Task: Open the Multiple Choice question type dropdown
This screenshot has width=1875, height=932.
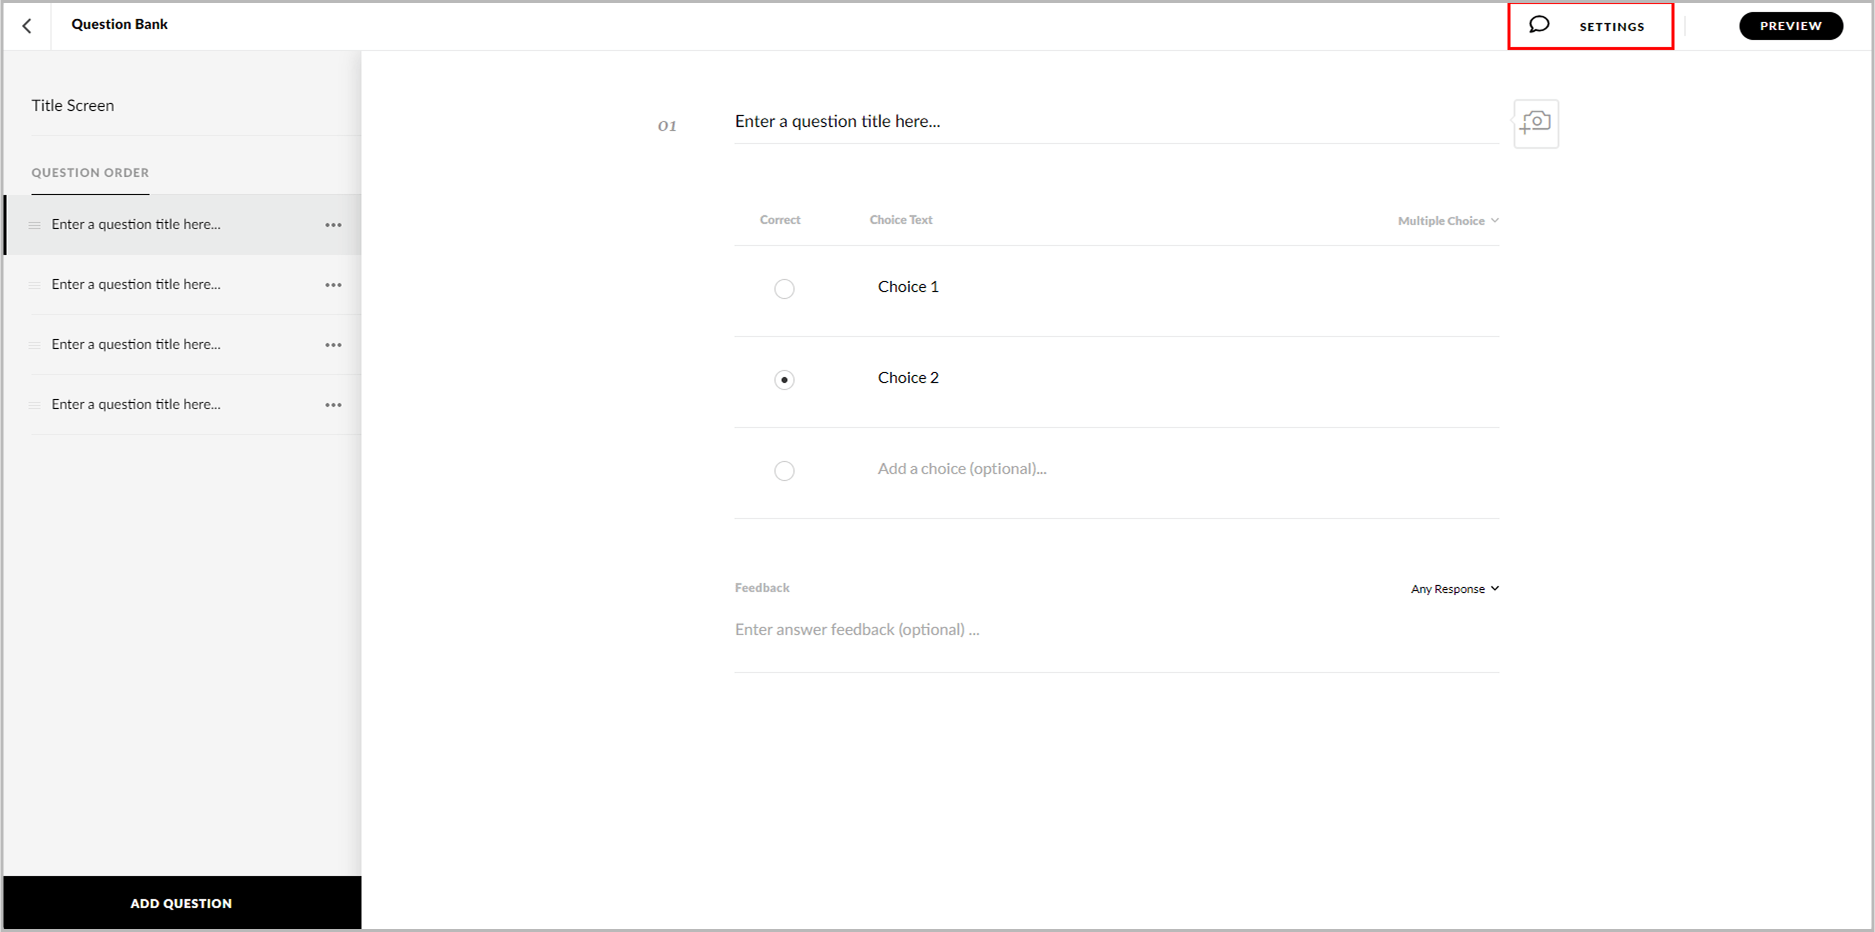Action: click(x=1447, y=220)
